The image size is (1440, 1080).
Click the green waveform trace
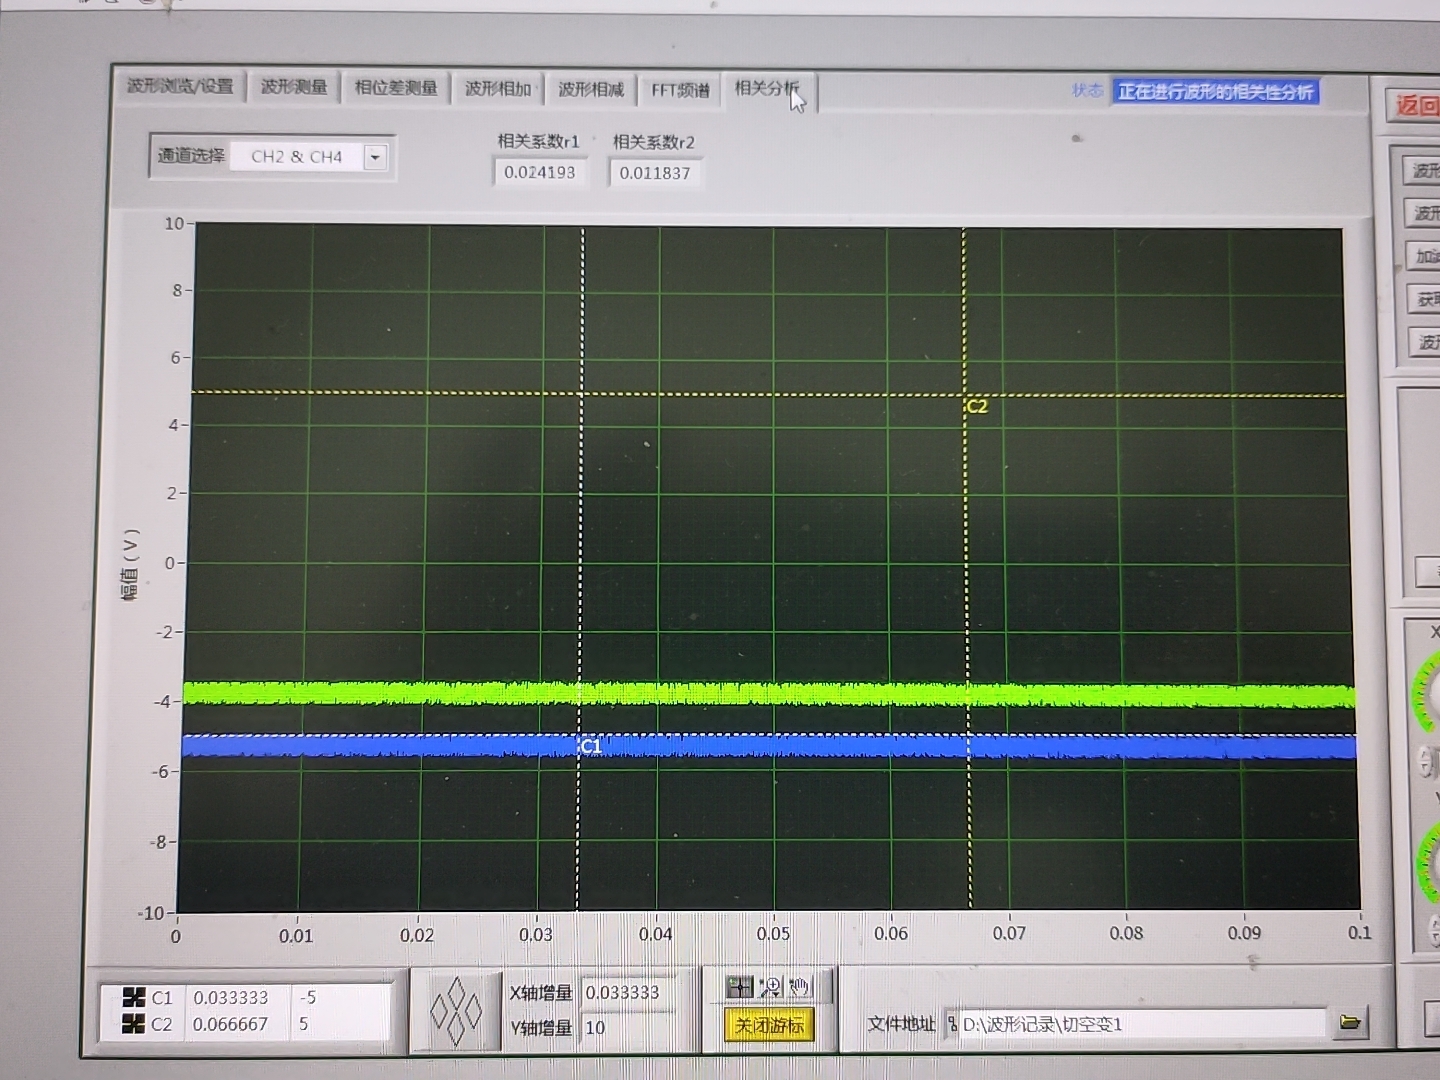coord(768,694)
